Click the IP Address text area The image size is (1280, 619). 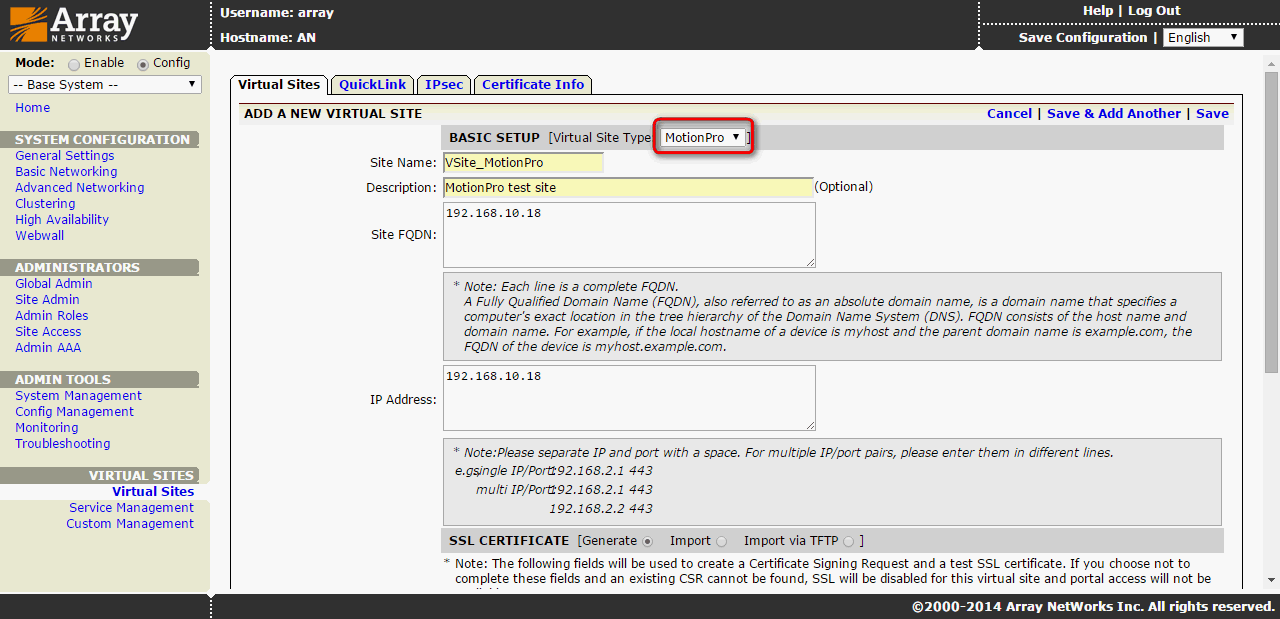pyautogui.click(x=629, y=398)
